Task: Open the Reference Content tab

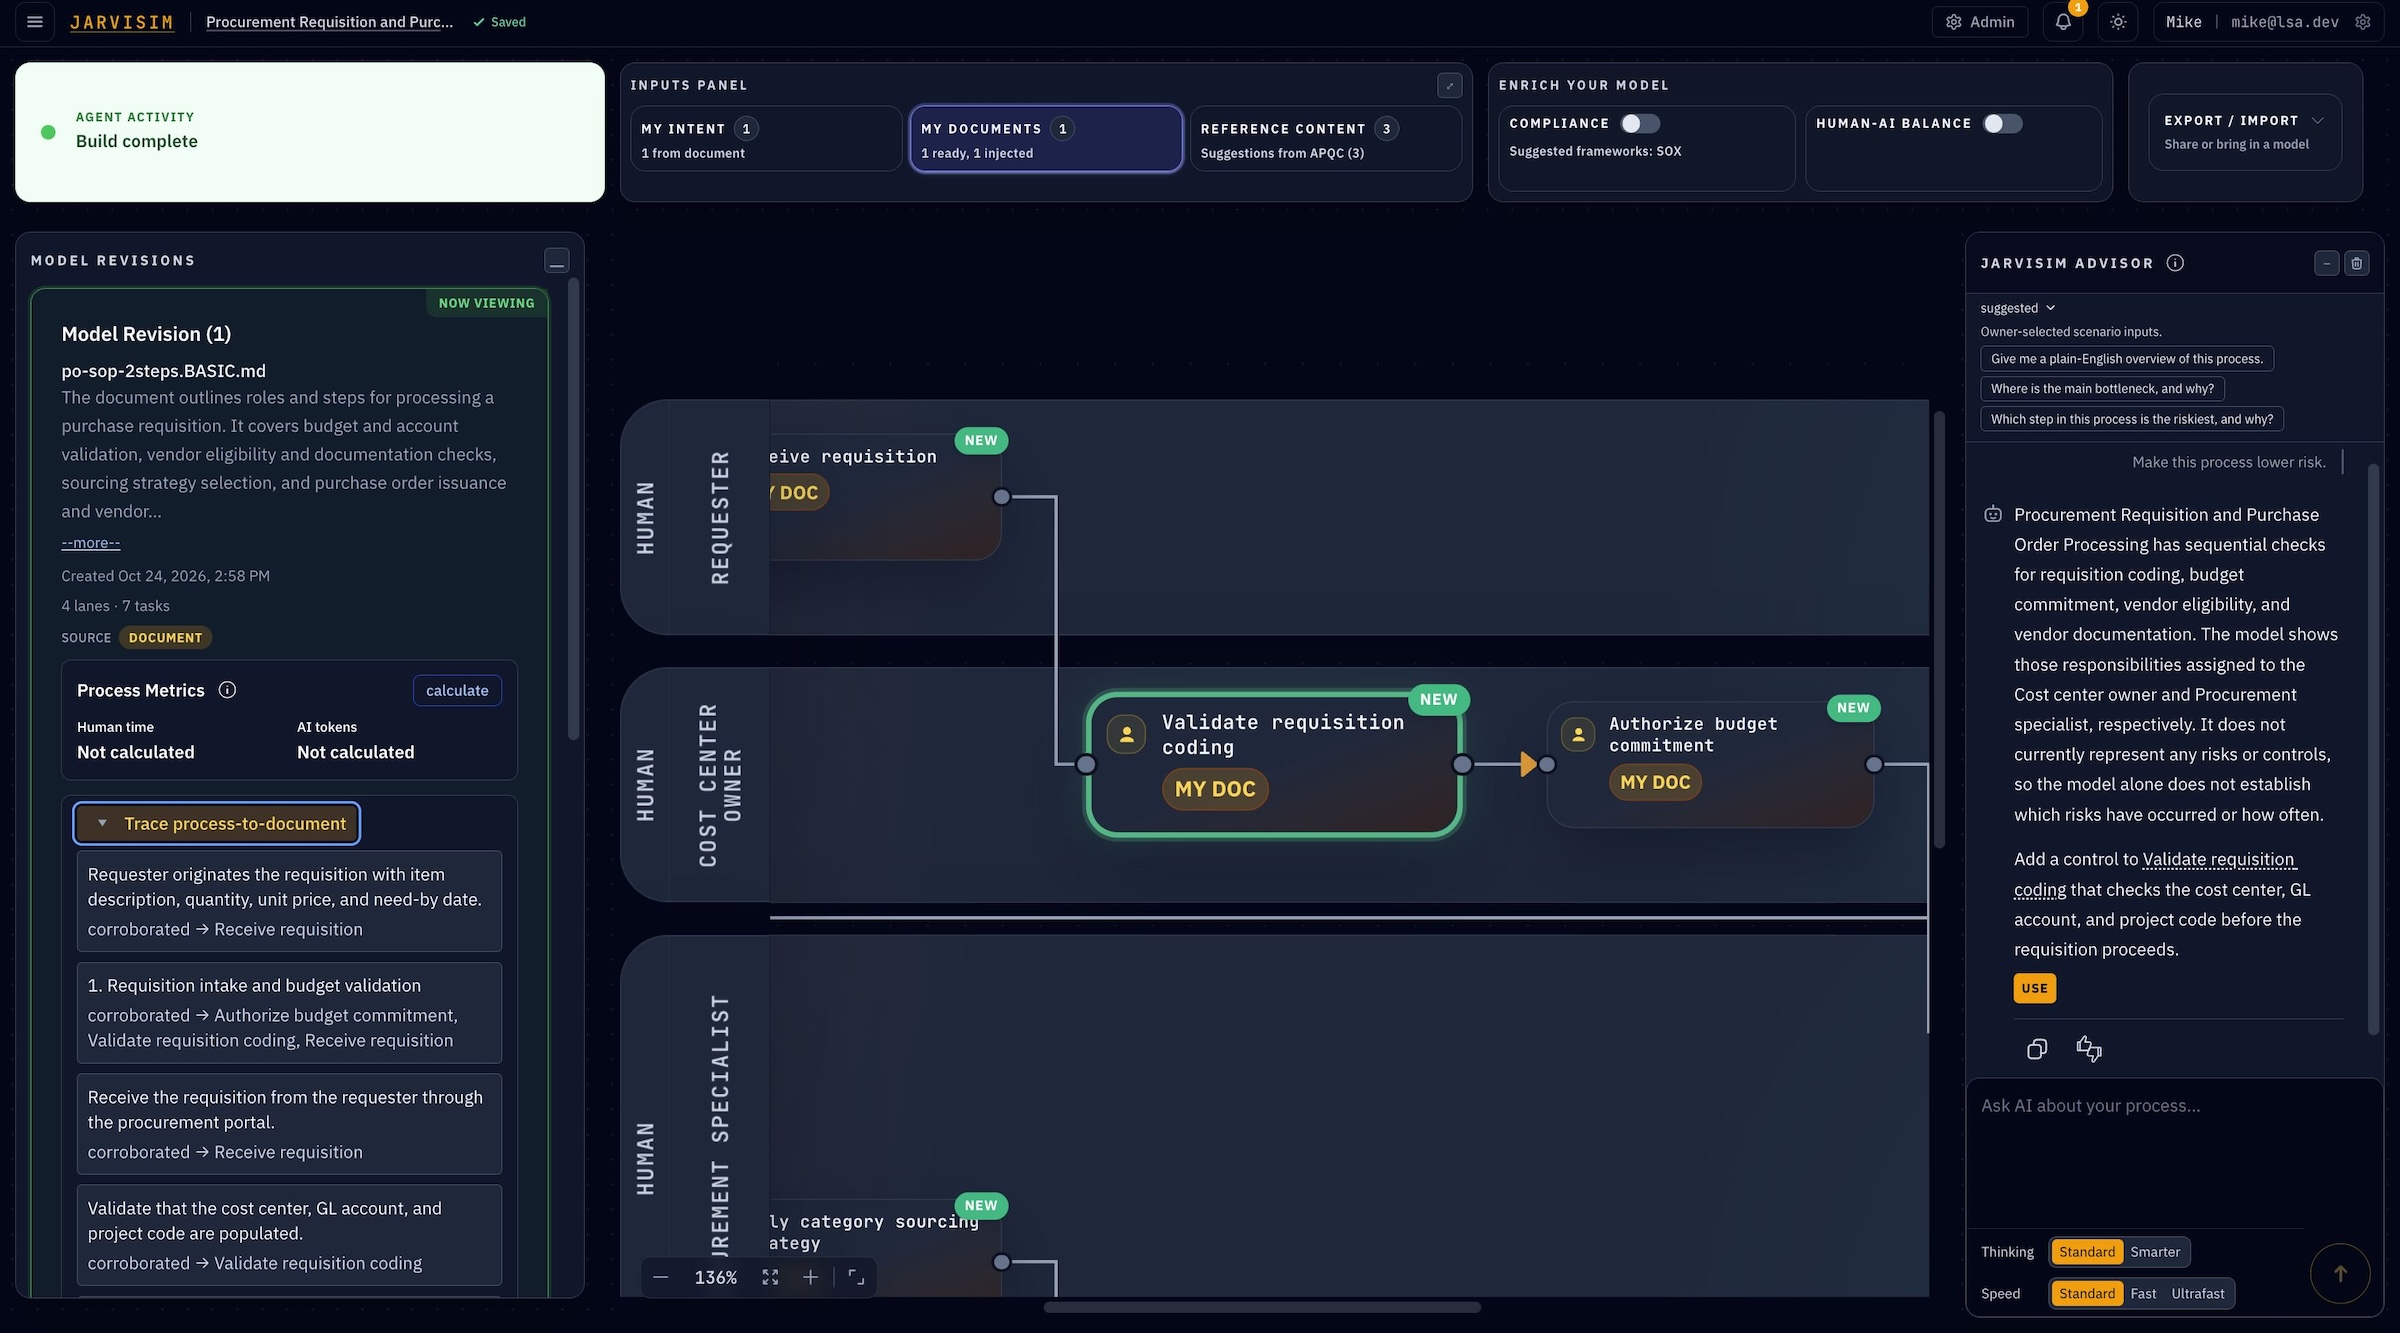Action: click(1326, 139)
